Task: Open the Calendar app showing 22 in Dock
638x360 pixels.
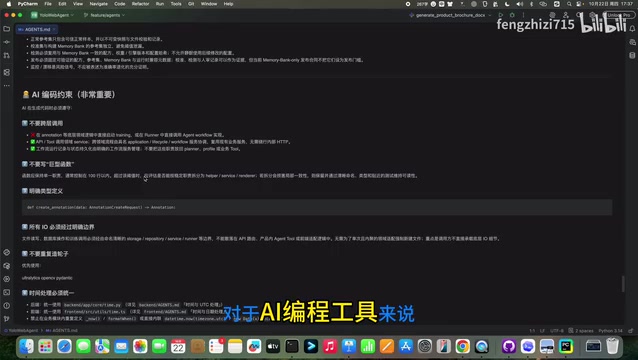Action: pos(178,346)
